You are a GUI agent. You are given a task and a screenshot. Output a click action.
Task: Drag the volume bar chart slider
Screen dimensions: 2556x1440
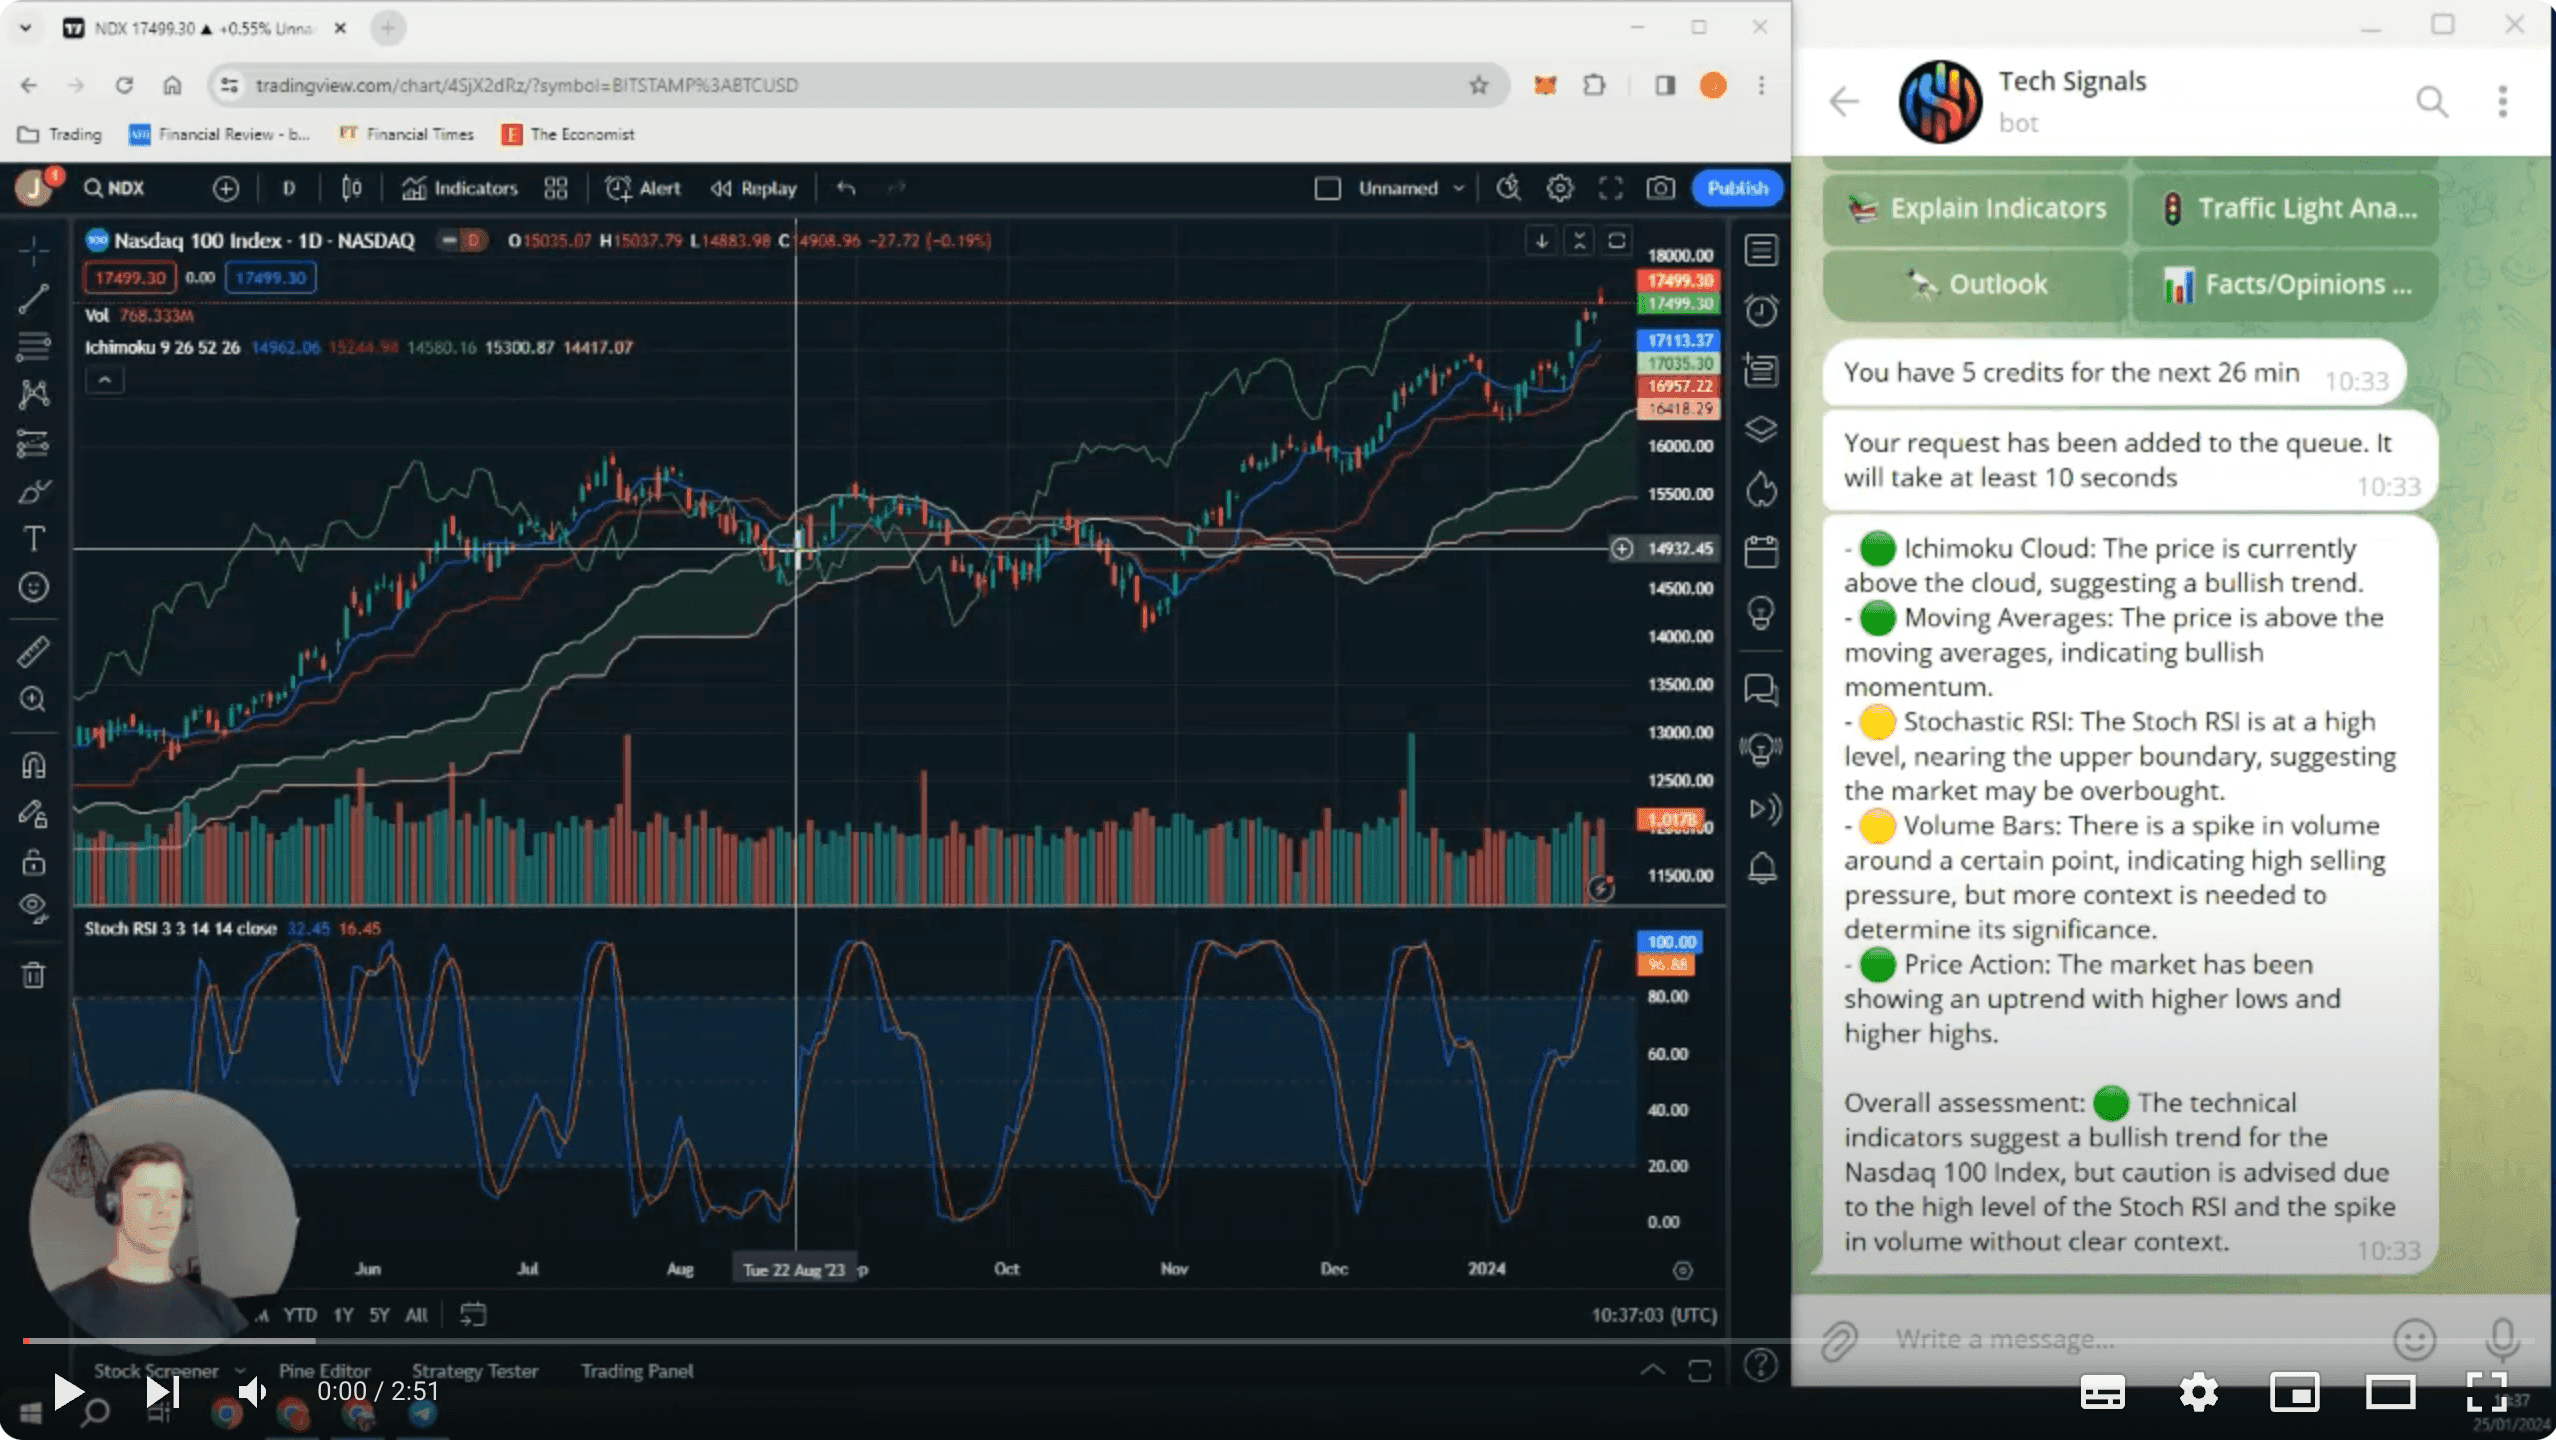click(1601, 889)
